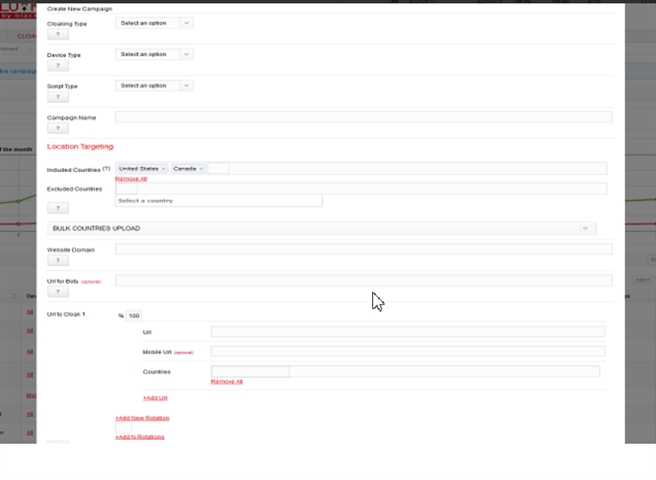Expand the Bulk Countries Upload section

321,228
